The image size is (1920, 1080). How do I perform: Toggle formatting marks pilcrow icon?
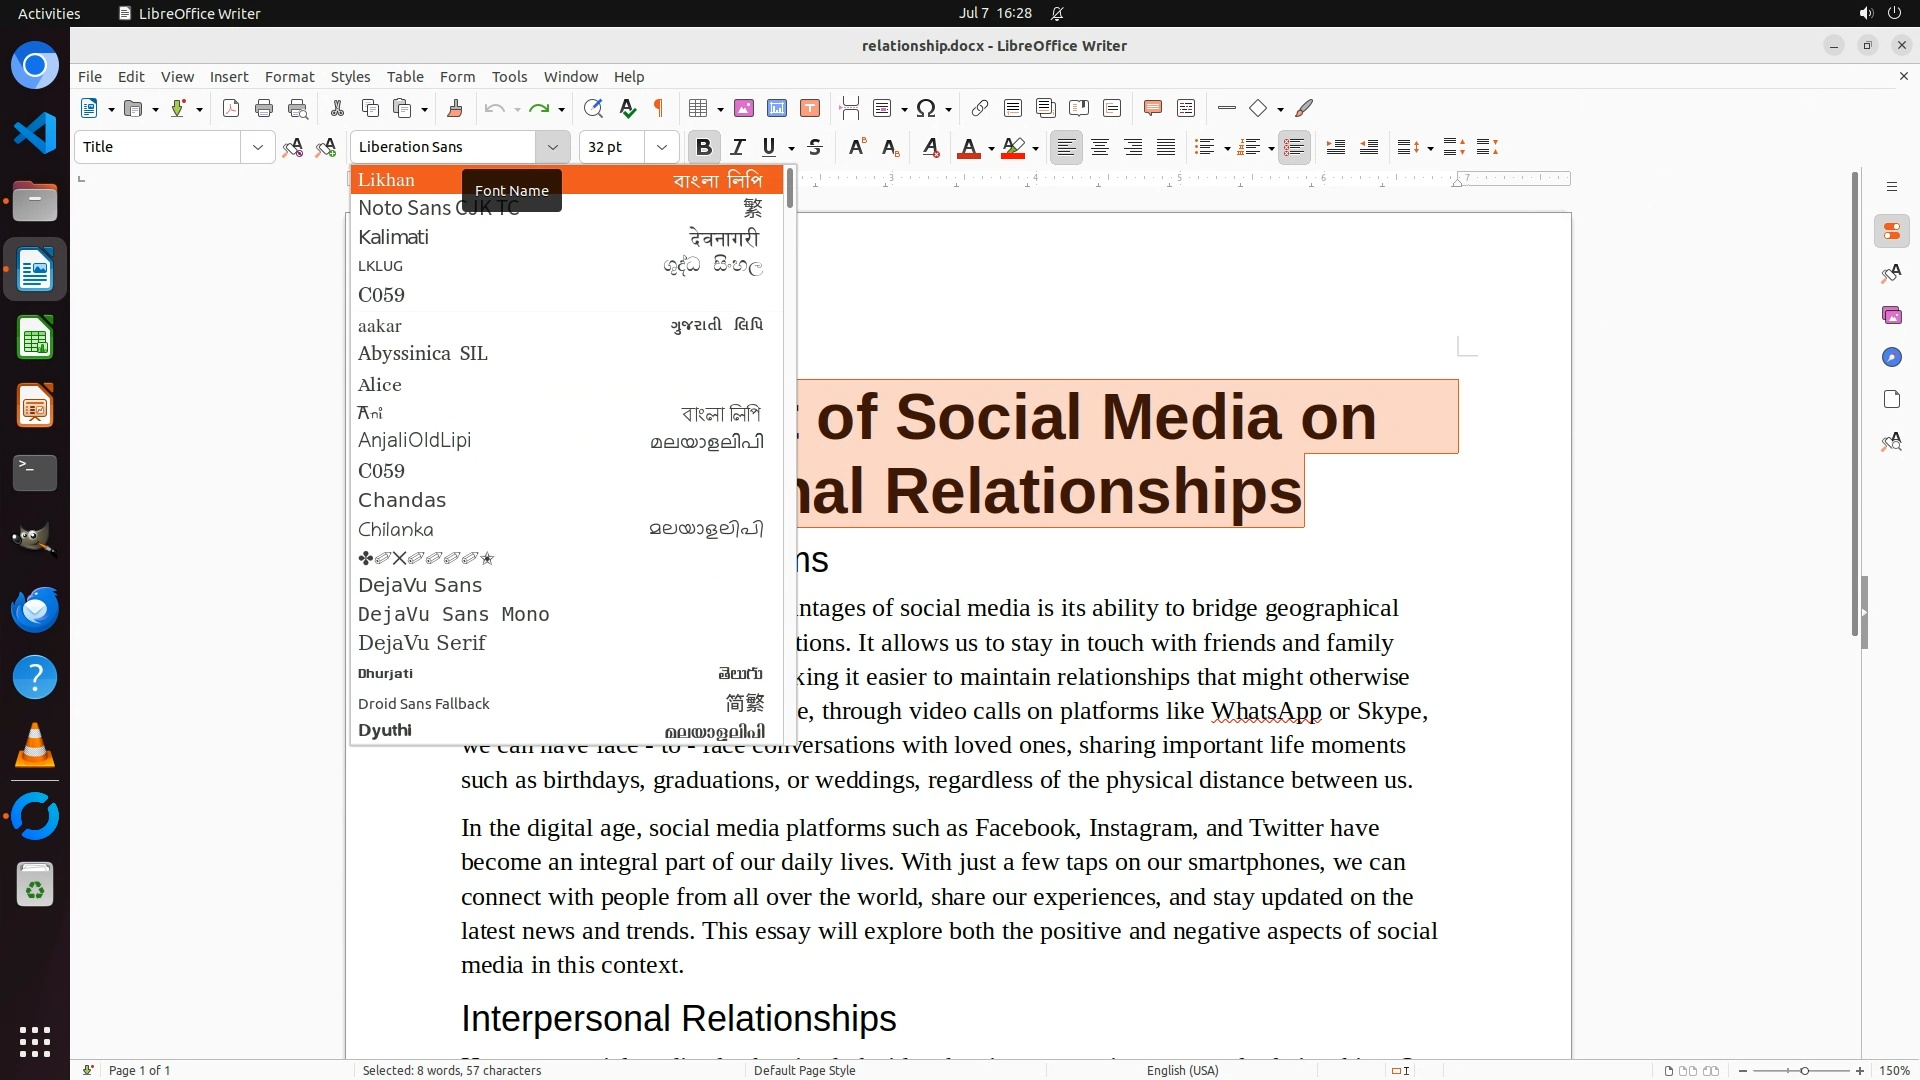tap(659, 108)
